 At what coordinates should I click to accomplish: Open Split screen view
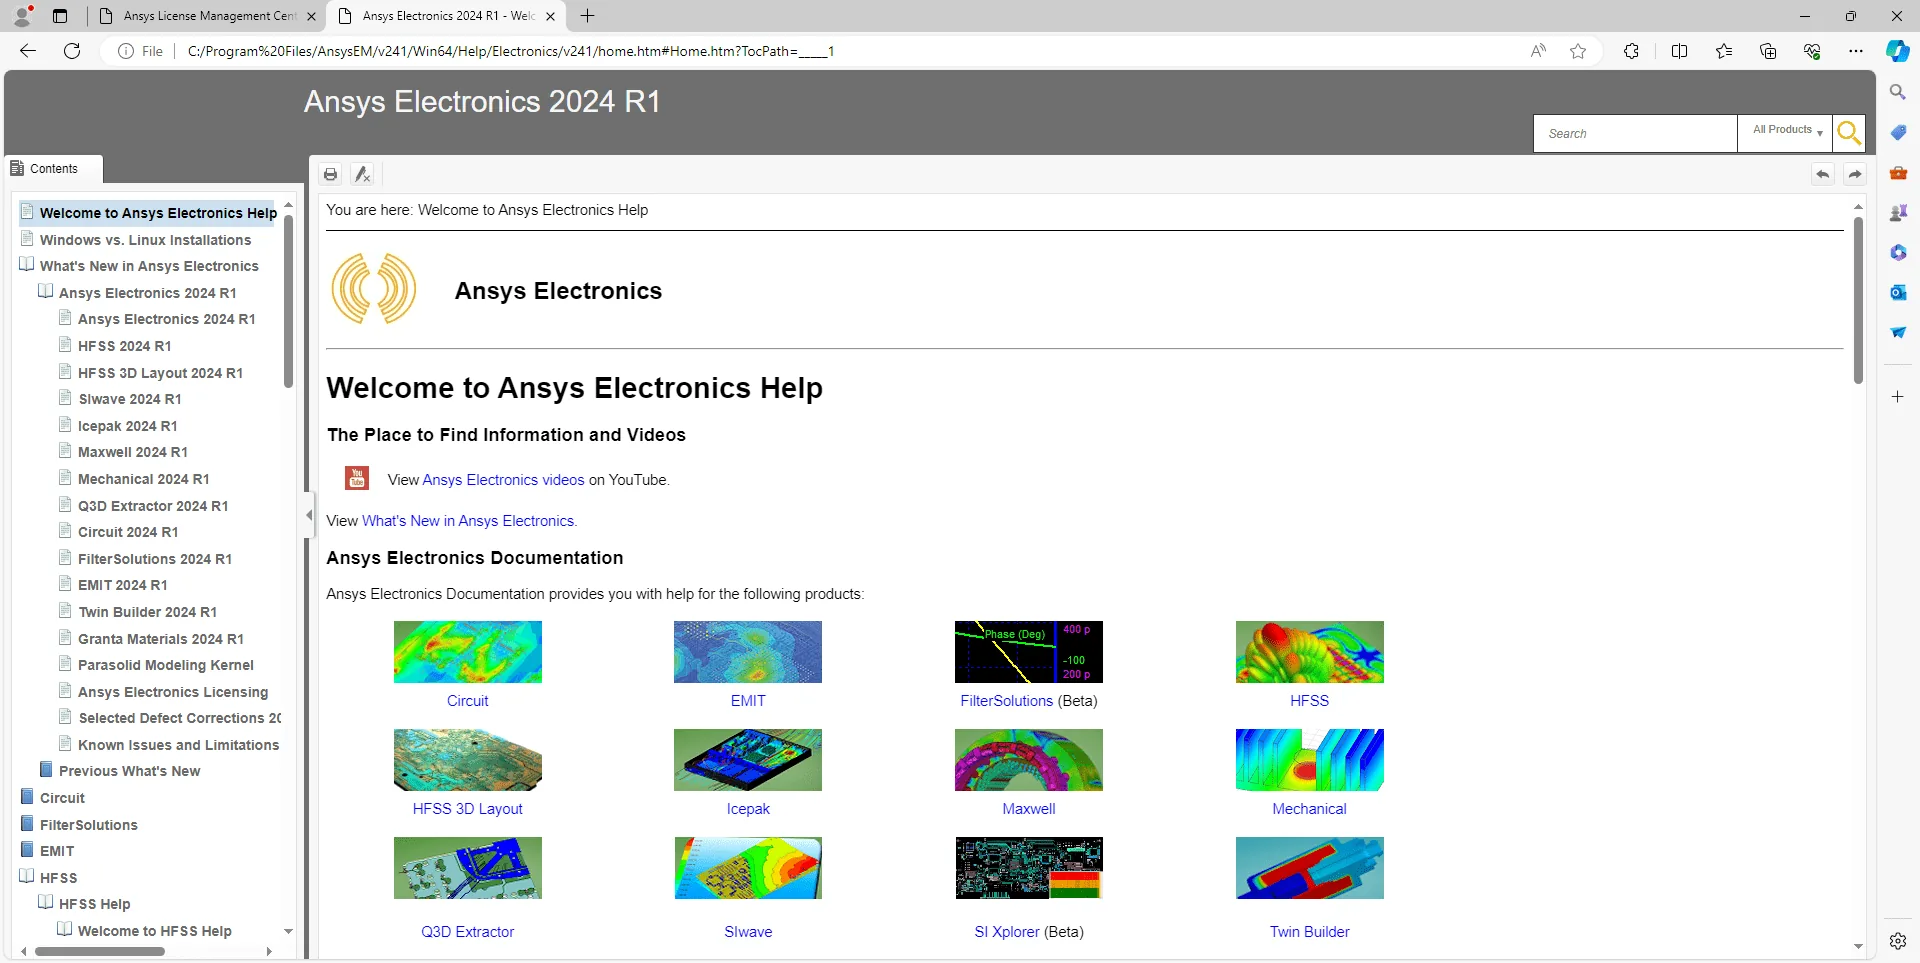coord(1679,51)
